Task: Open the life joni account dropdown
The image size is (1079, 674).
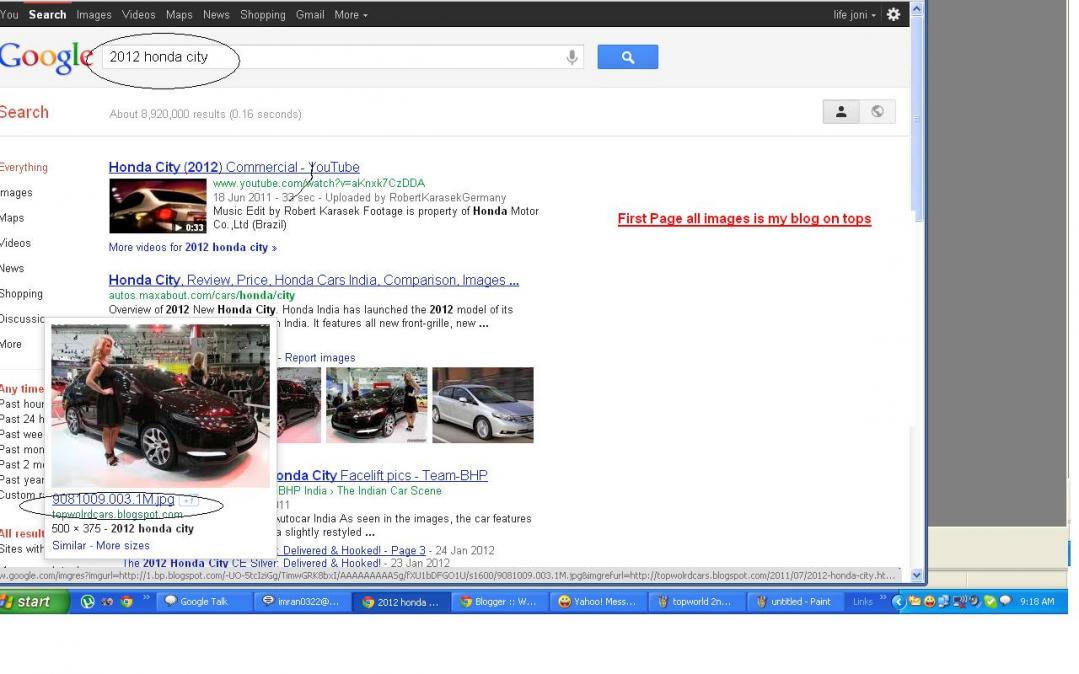Action: click(854, 14)
